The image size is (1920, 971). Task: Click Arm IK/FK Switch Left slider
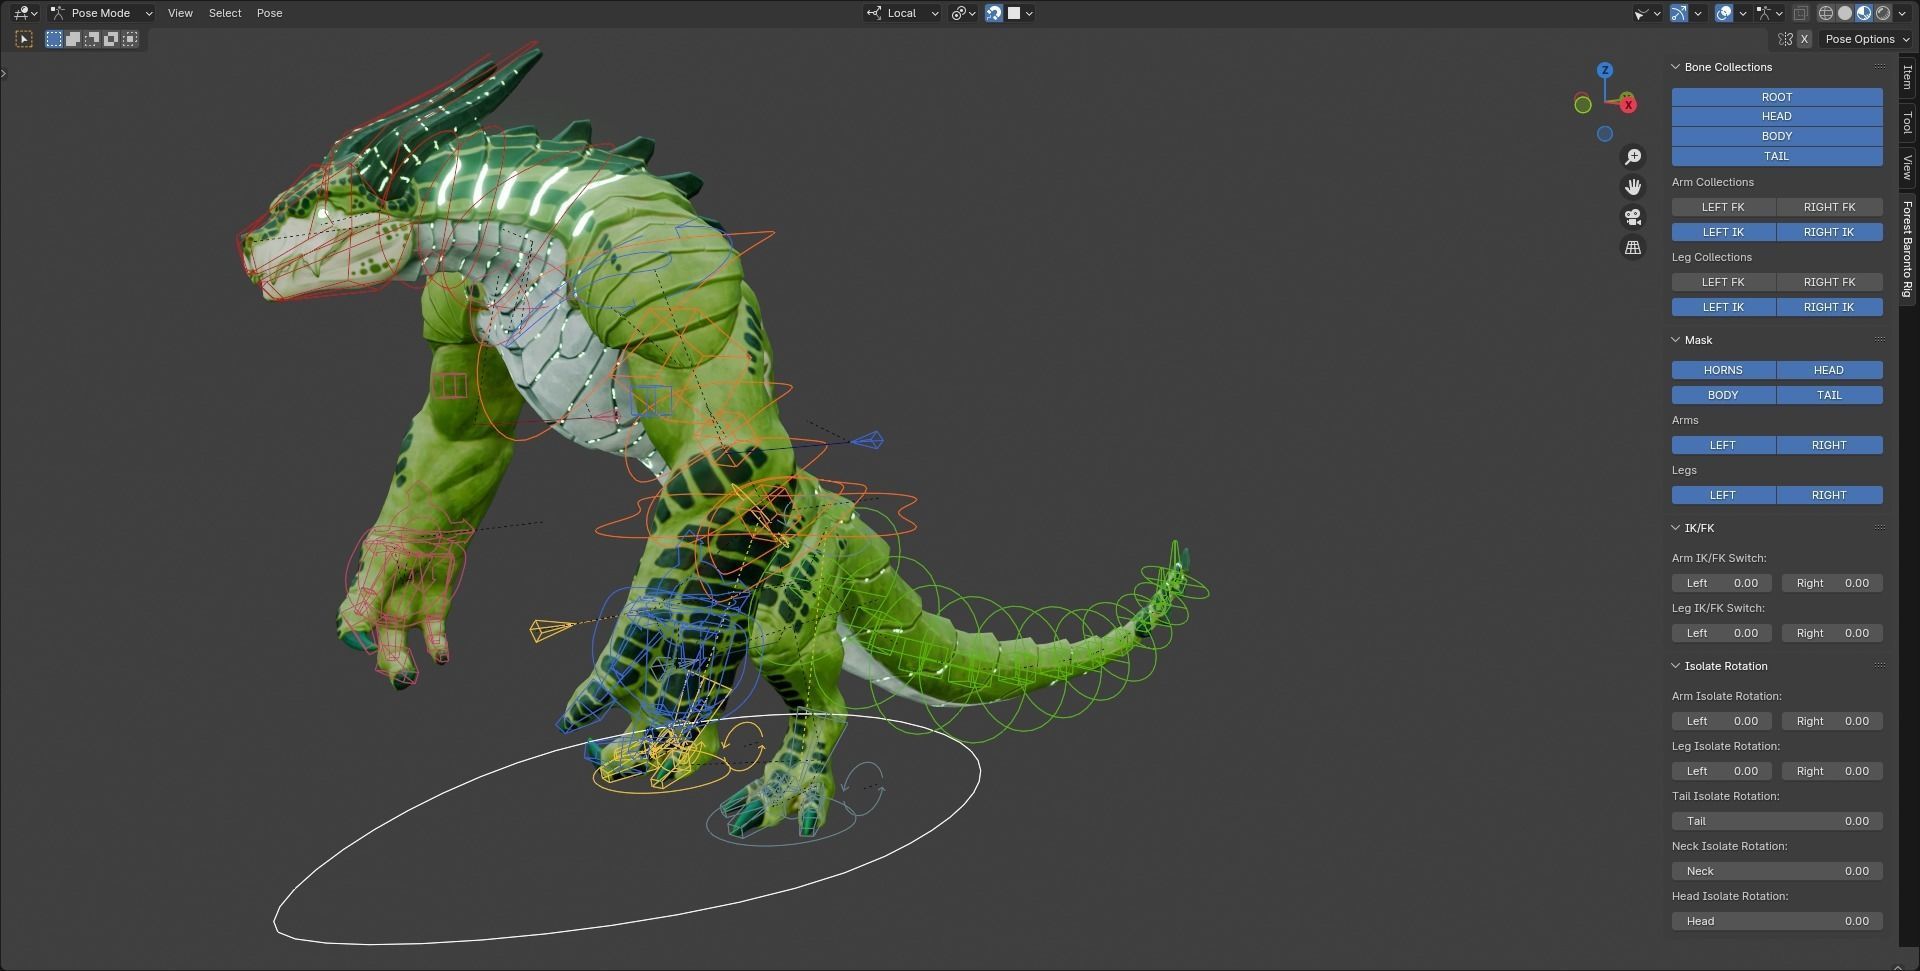[1722, 583]
